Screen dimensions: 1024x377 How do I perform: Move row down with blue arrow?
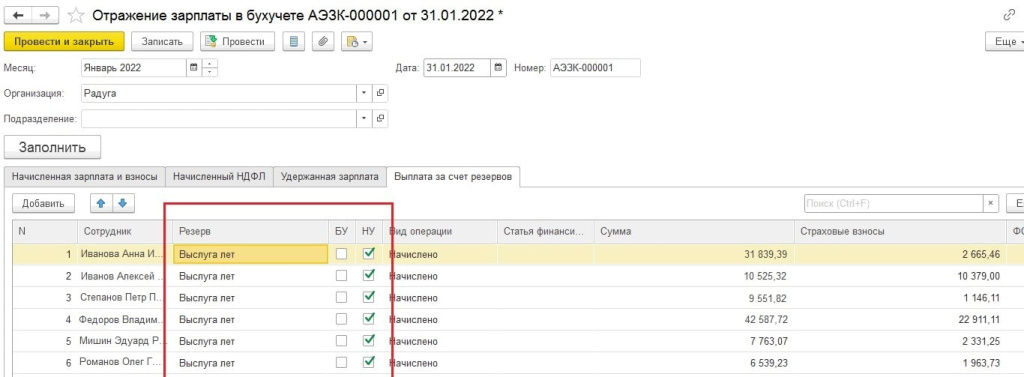(122, 203)
